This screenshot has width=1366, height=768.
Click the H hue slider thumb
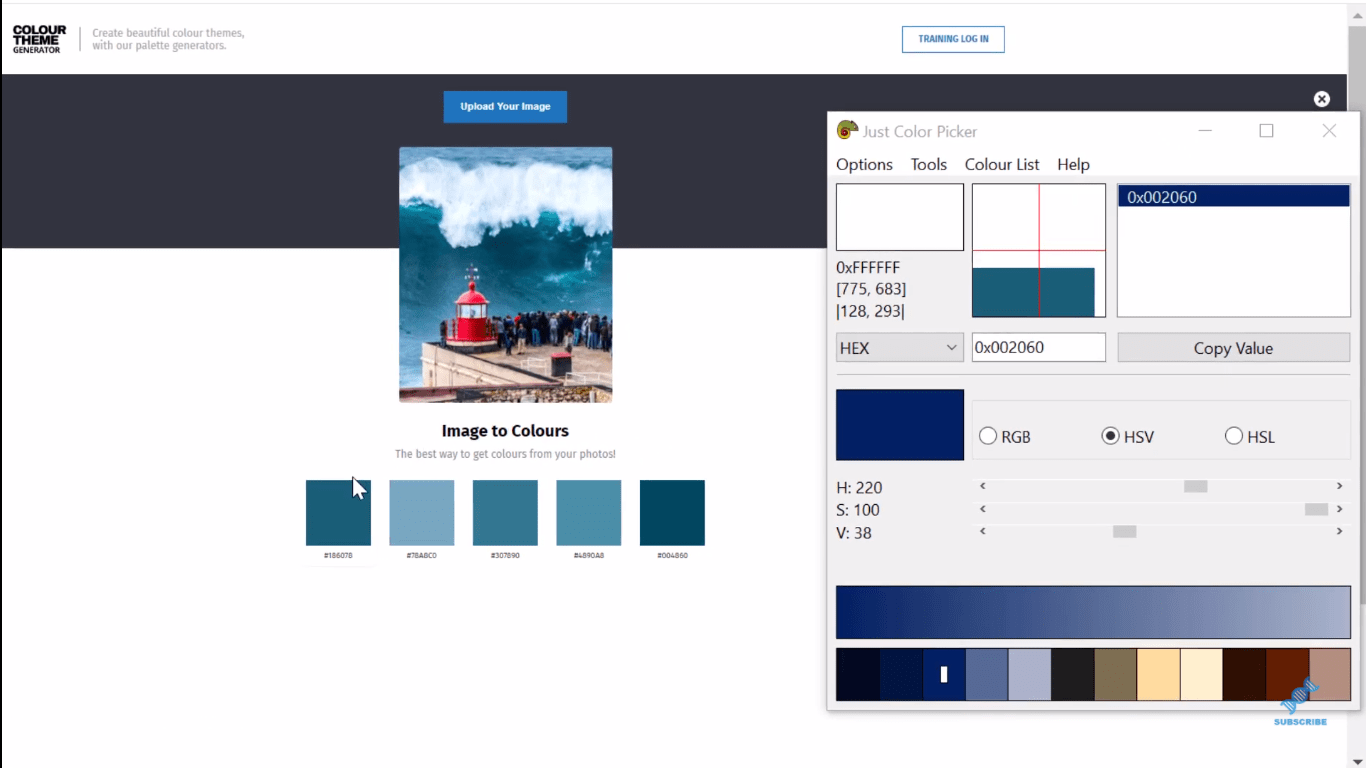click(x=1195, y=486)
